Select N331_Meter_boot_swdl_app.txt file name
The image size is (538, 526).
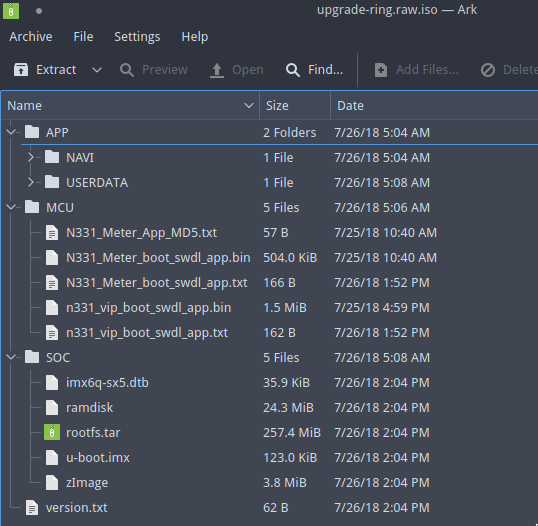tap(156, 283)
